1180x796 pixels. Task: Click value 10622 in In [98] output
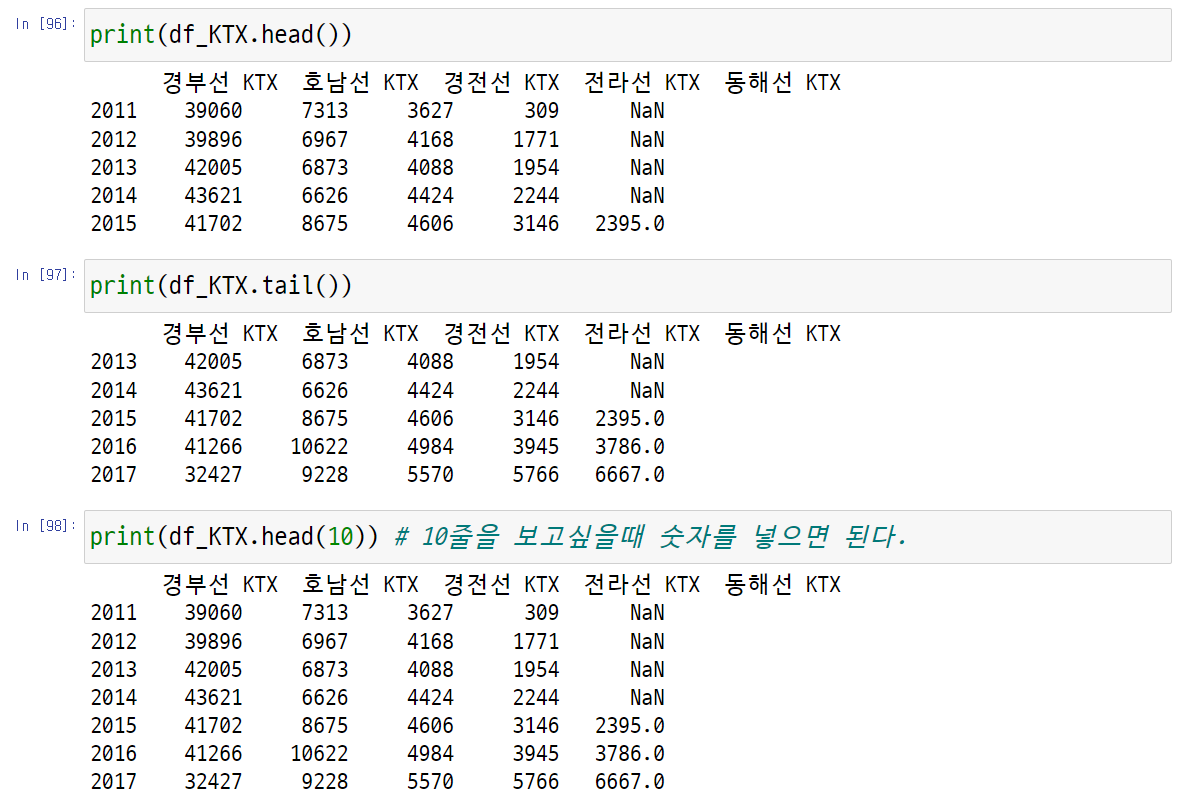pyautogui.click(x=320, y=753)
